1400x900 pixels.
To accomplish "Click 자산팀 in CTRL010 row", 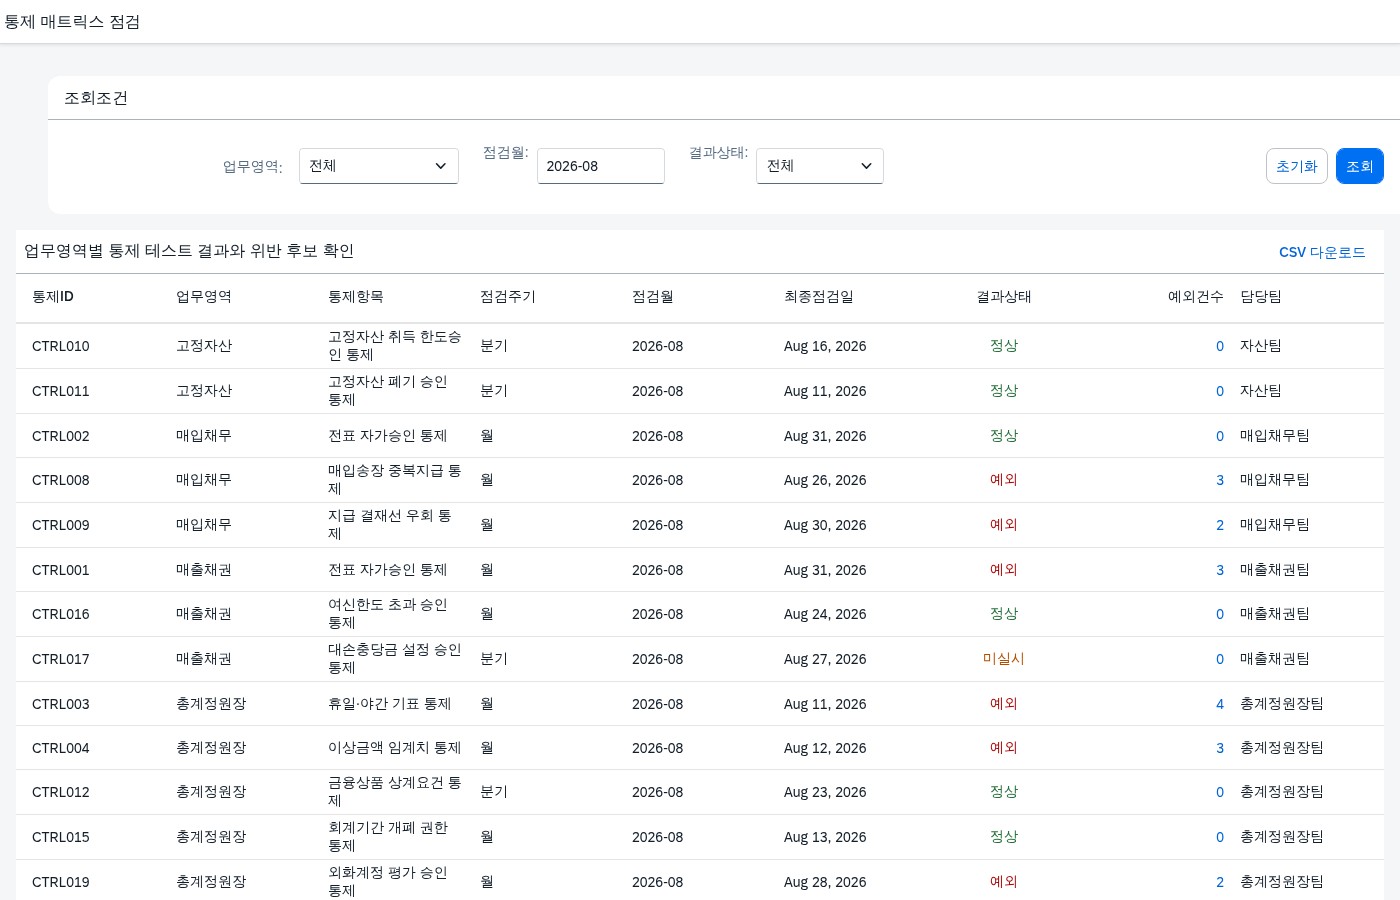I will (x=1261, y=346).
